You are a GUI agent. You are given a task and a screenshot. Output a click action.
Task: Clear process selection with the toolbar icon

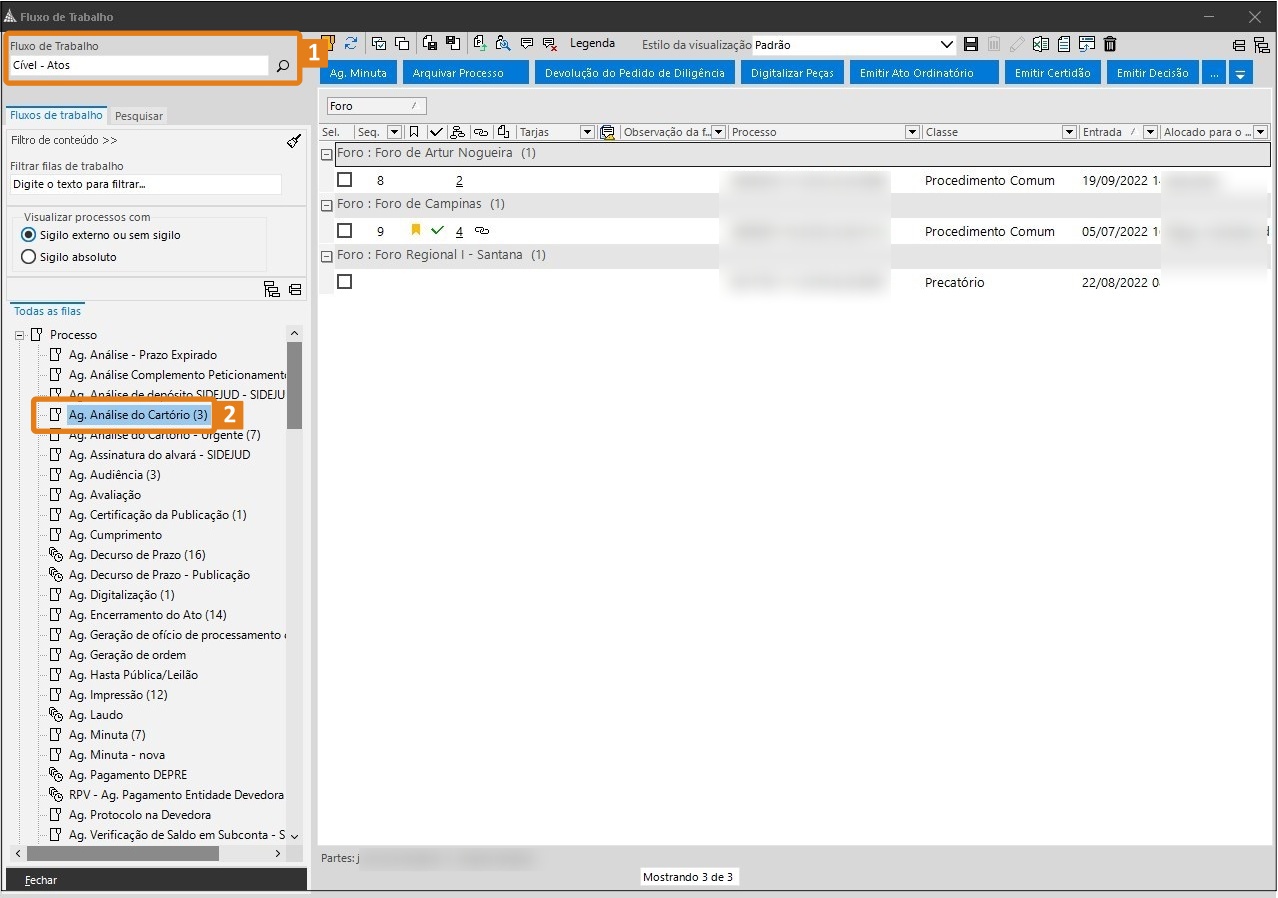tap(402, 44)
